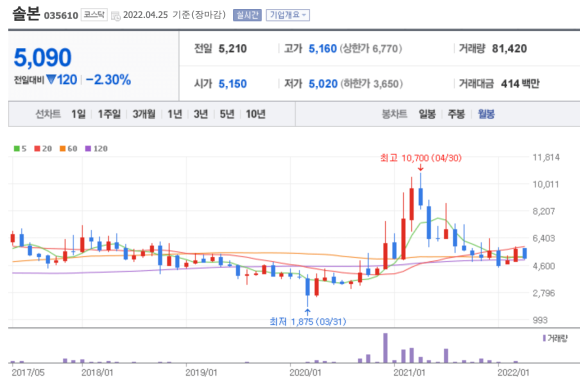Screen dimensions: 580x388
Task: Click the 거래량 value 81,420
Action: pos(509,48)
